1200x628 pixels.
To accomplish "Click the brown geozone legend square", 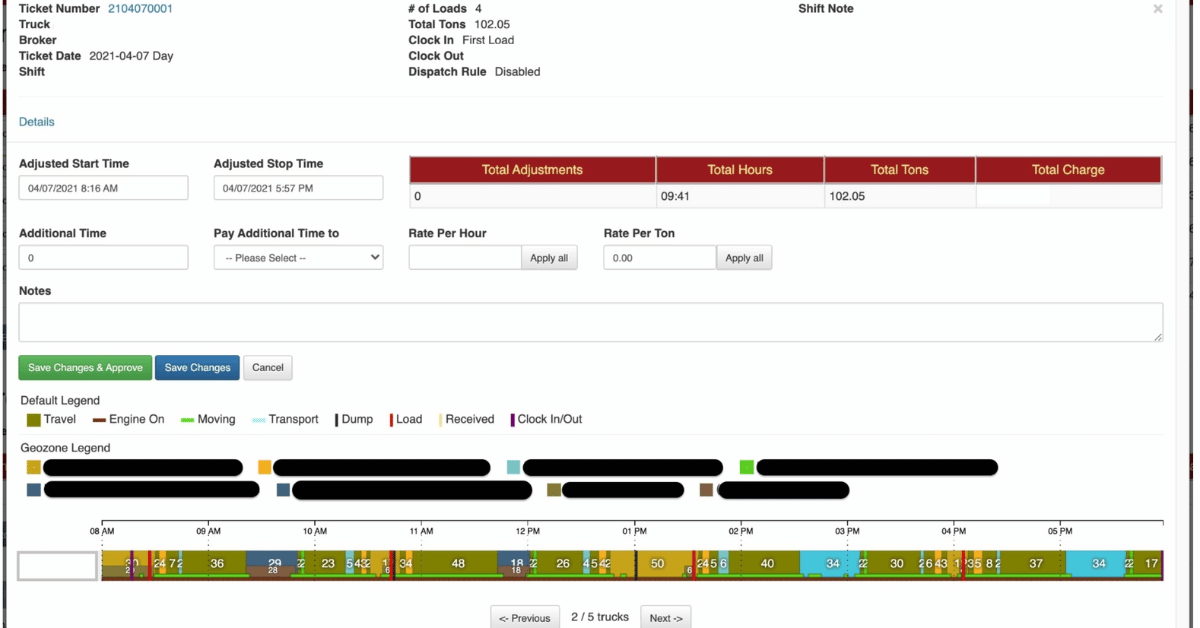I will coord(706,490).
